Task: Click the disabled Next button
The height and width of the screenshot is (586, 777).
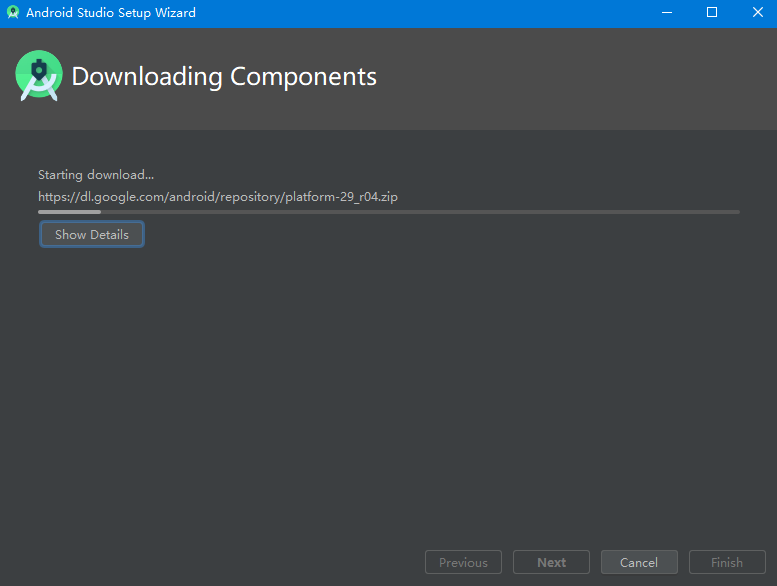Action: (551, 562)
